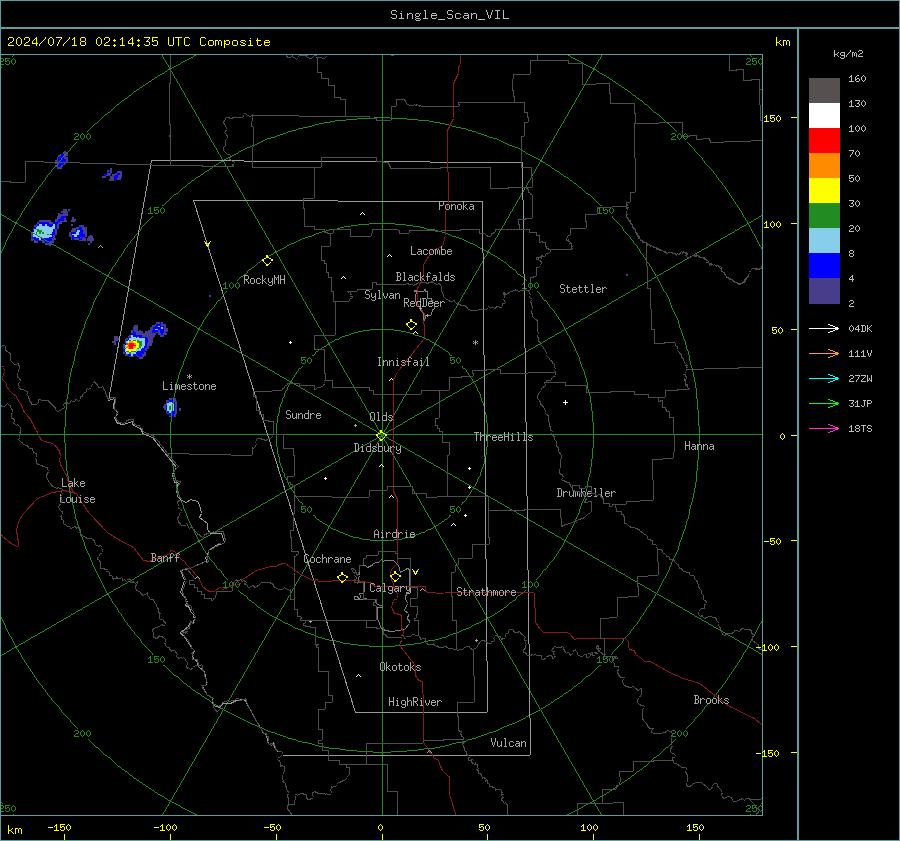Viewport: 900px width, 841px height.
Task: Select the yellow diamond marker near Cochrane
Action: pyautogui.click(x=343, y=578)
